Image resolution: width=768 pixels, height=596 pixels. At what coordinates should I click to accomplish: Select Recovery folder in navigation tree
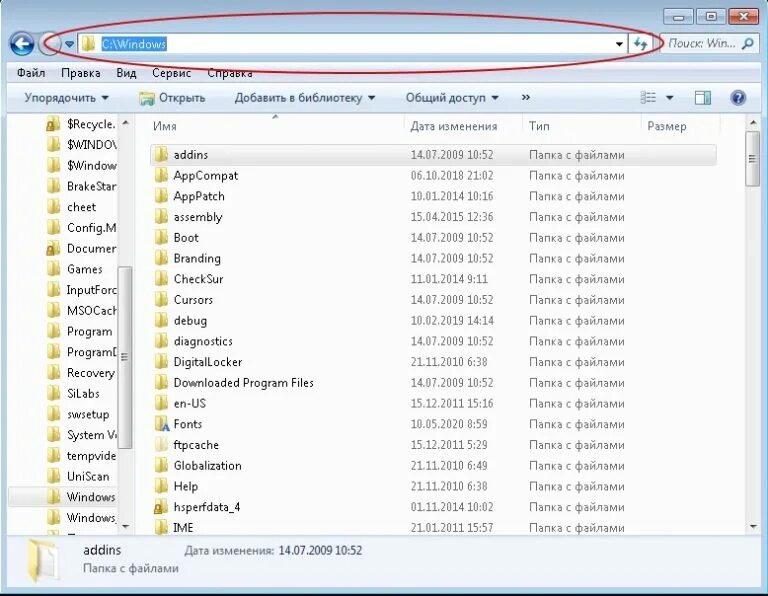tap(81, 373)
